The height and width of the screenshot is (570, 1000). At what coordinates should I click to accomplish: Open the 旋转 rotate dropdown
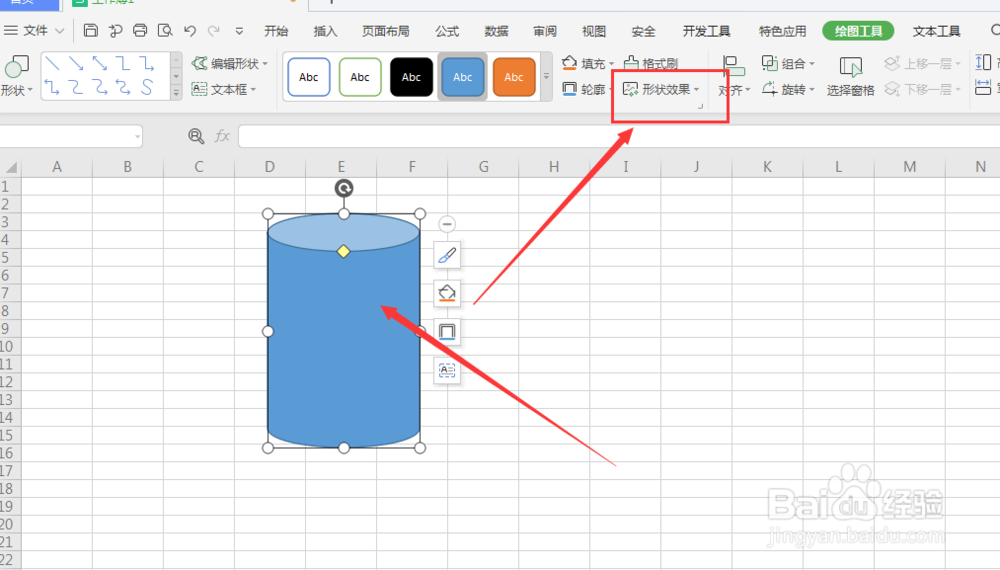(788, 89)
